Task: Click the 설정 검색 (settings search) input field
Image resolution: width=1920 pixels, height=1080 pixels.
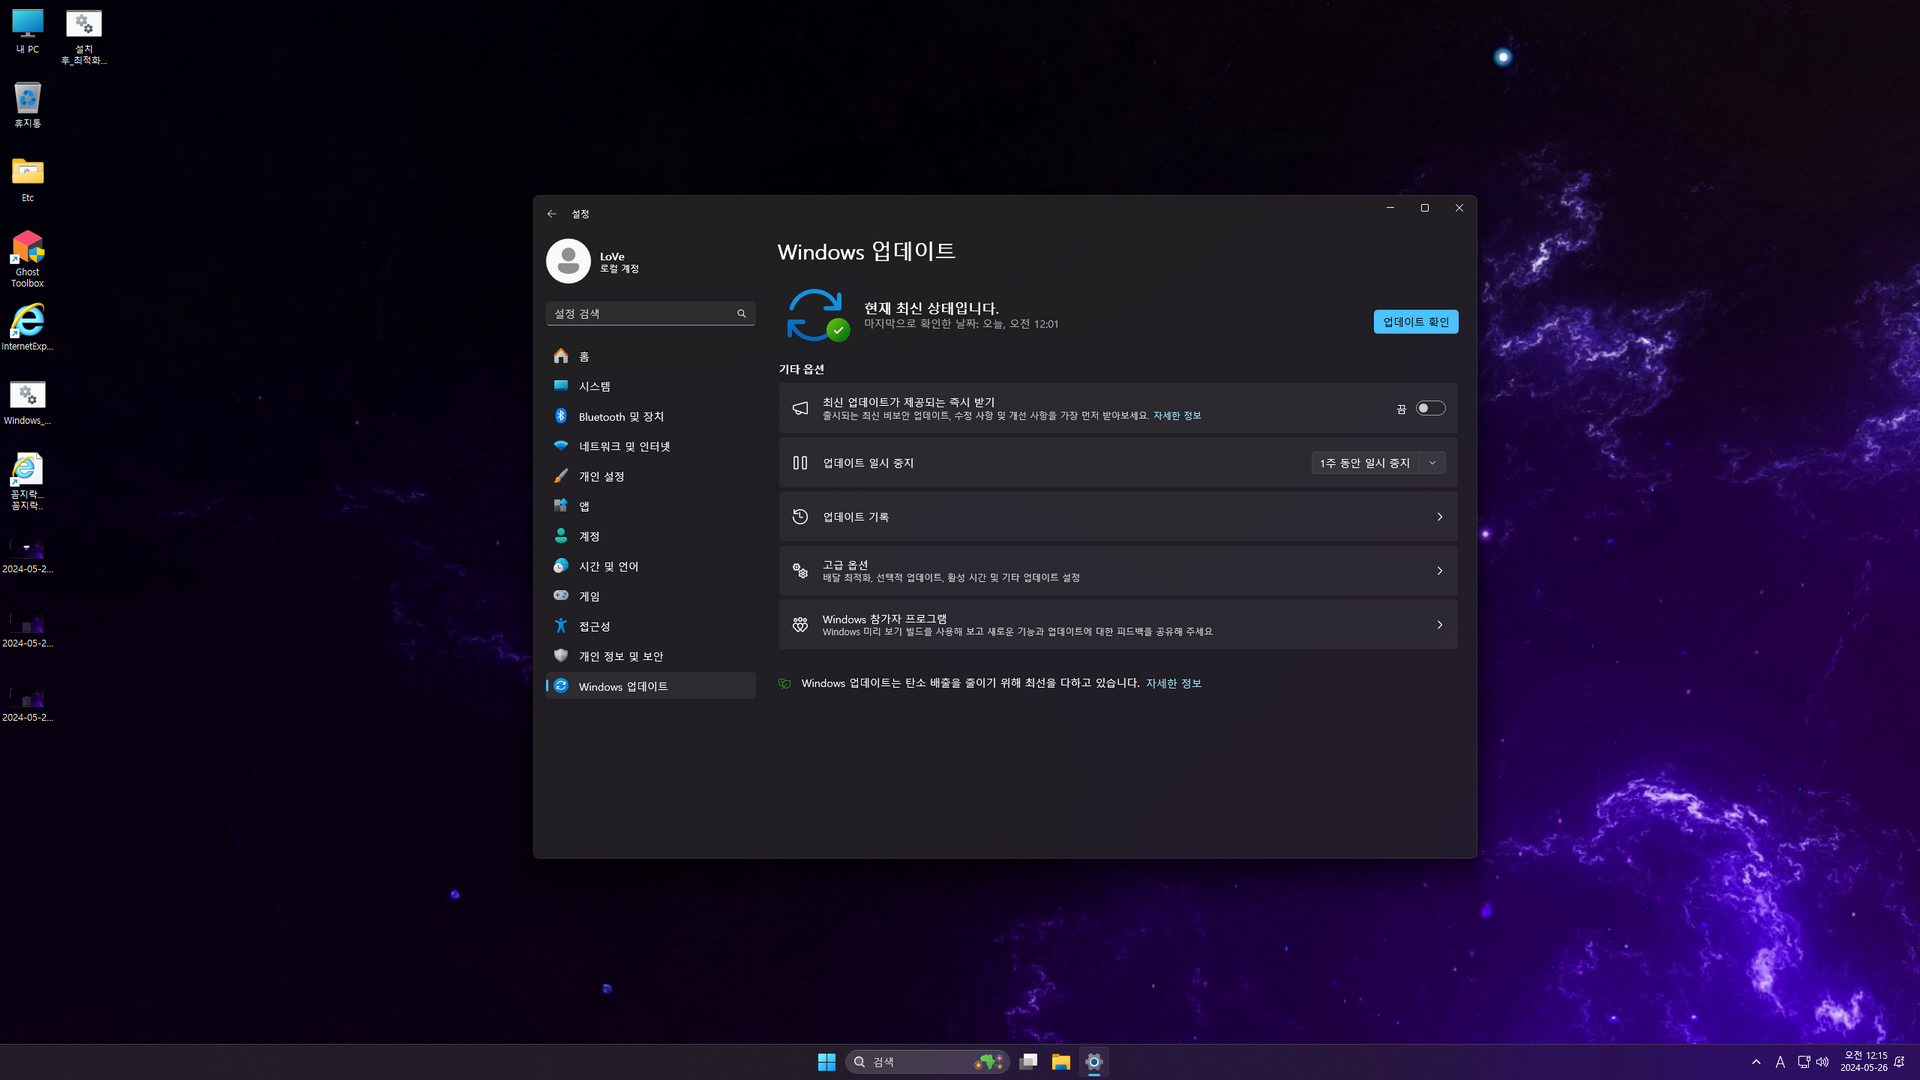Action: pos(640,314)
